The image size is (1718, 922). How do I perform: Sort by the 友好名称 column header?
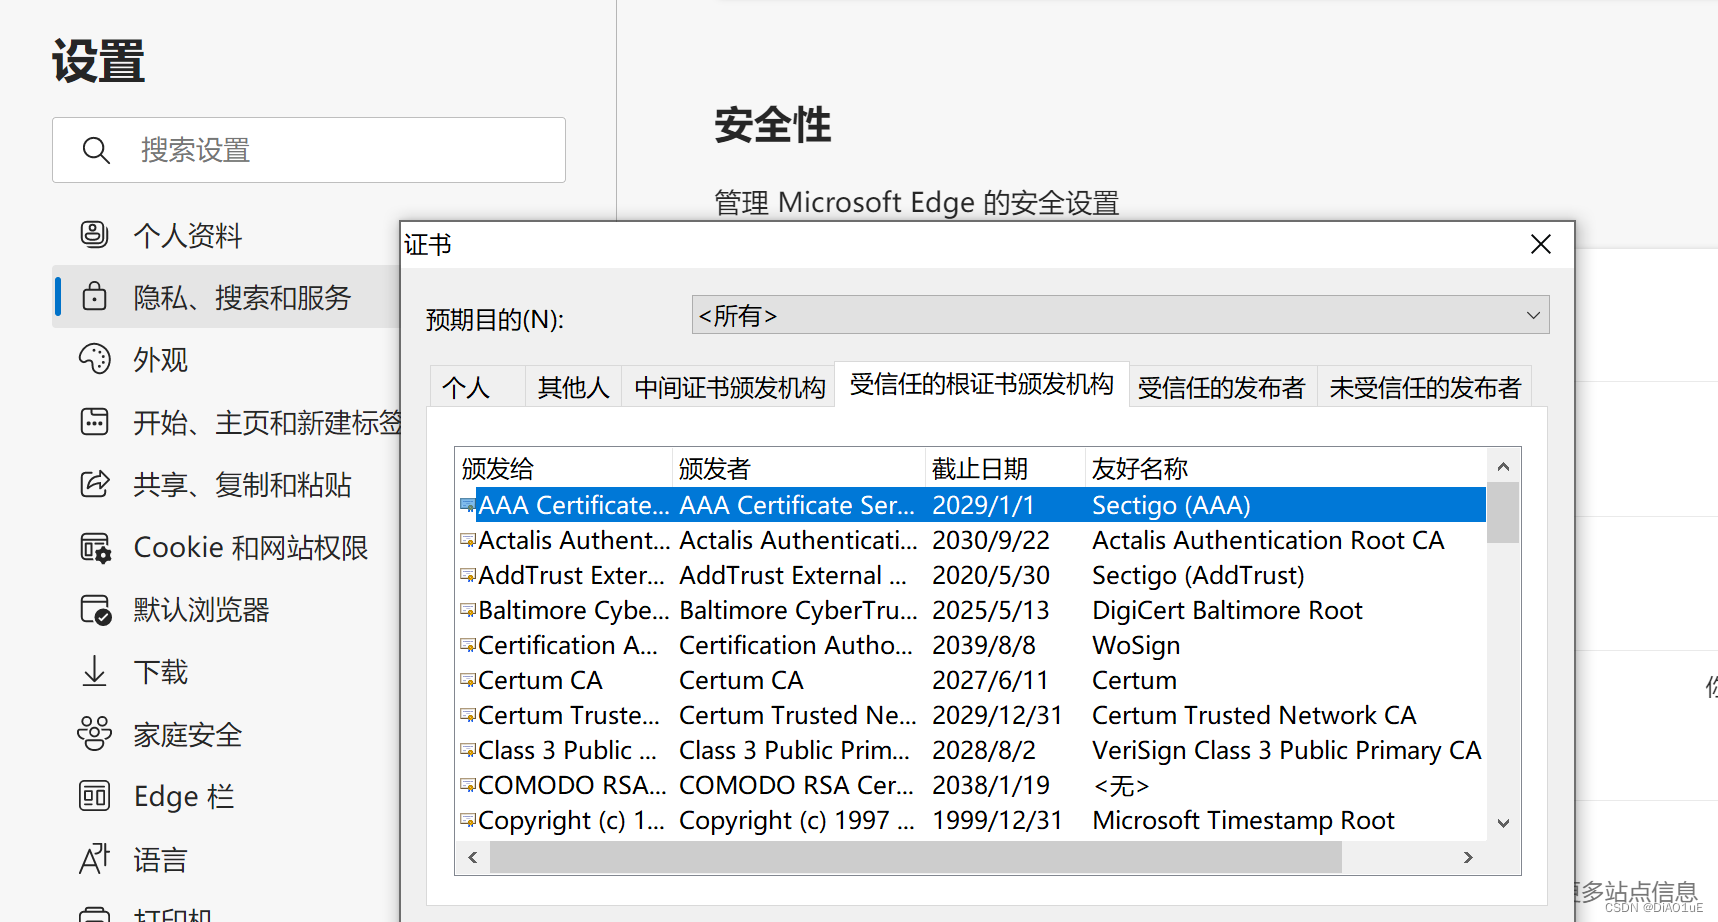point(1285,468)
